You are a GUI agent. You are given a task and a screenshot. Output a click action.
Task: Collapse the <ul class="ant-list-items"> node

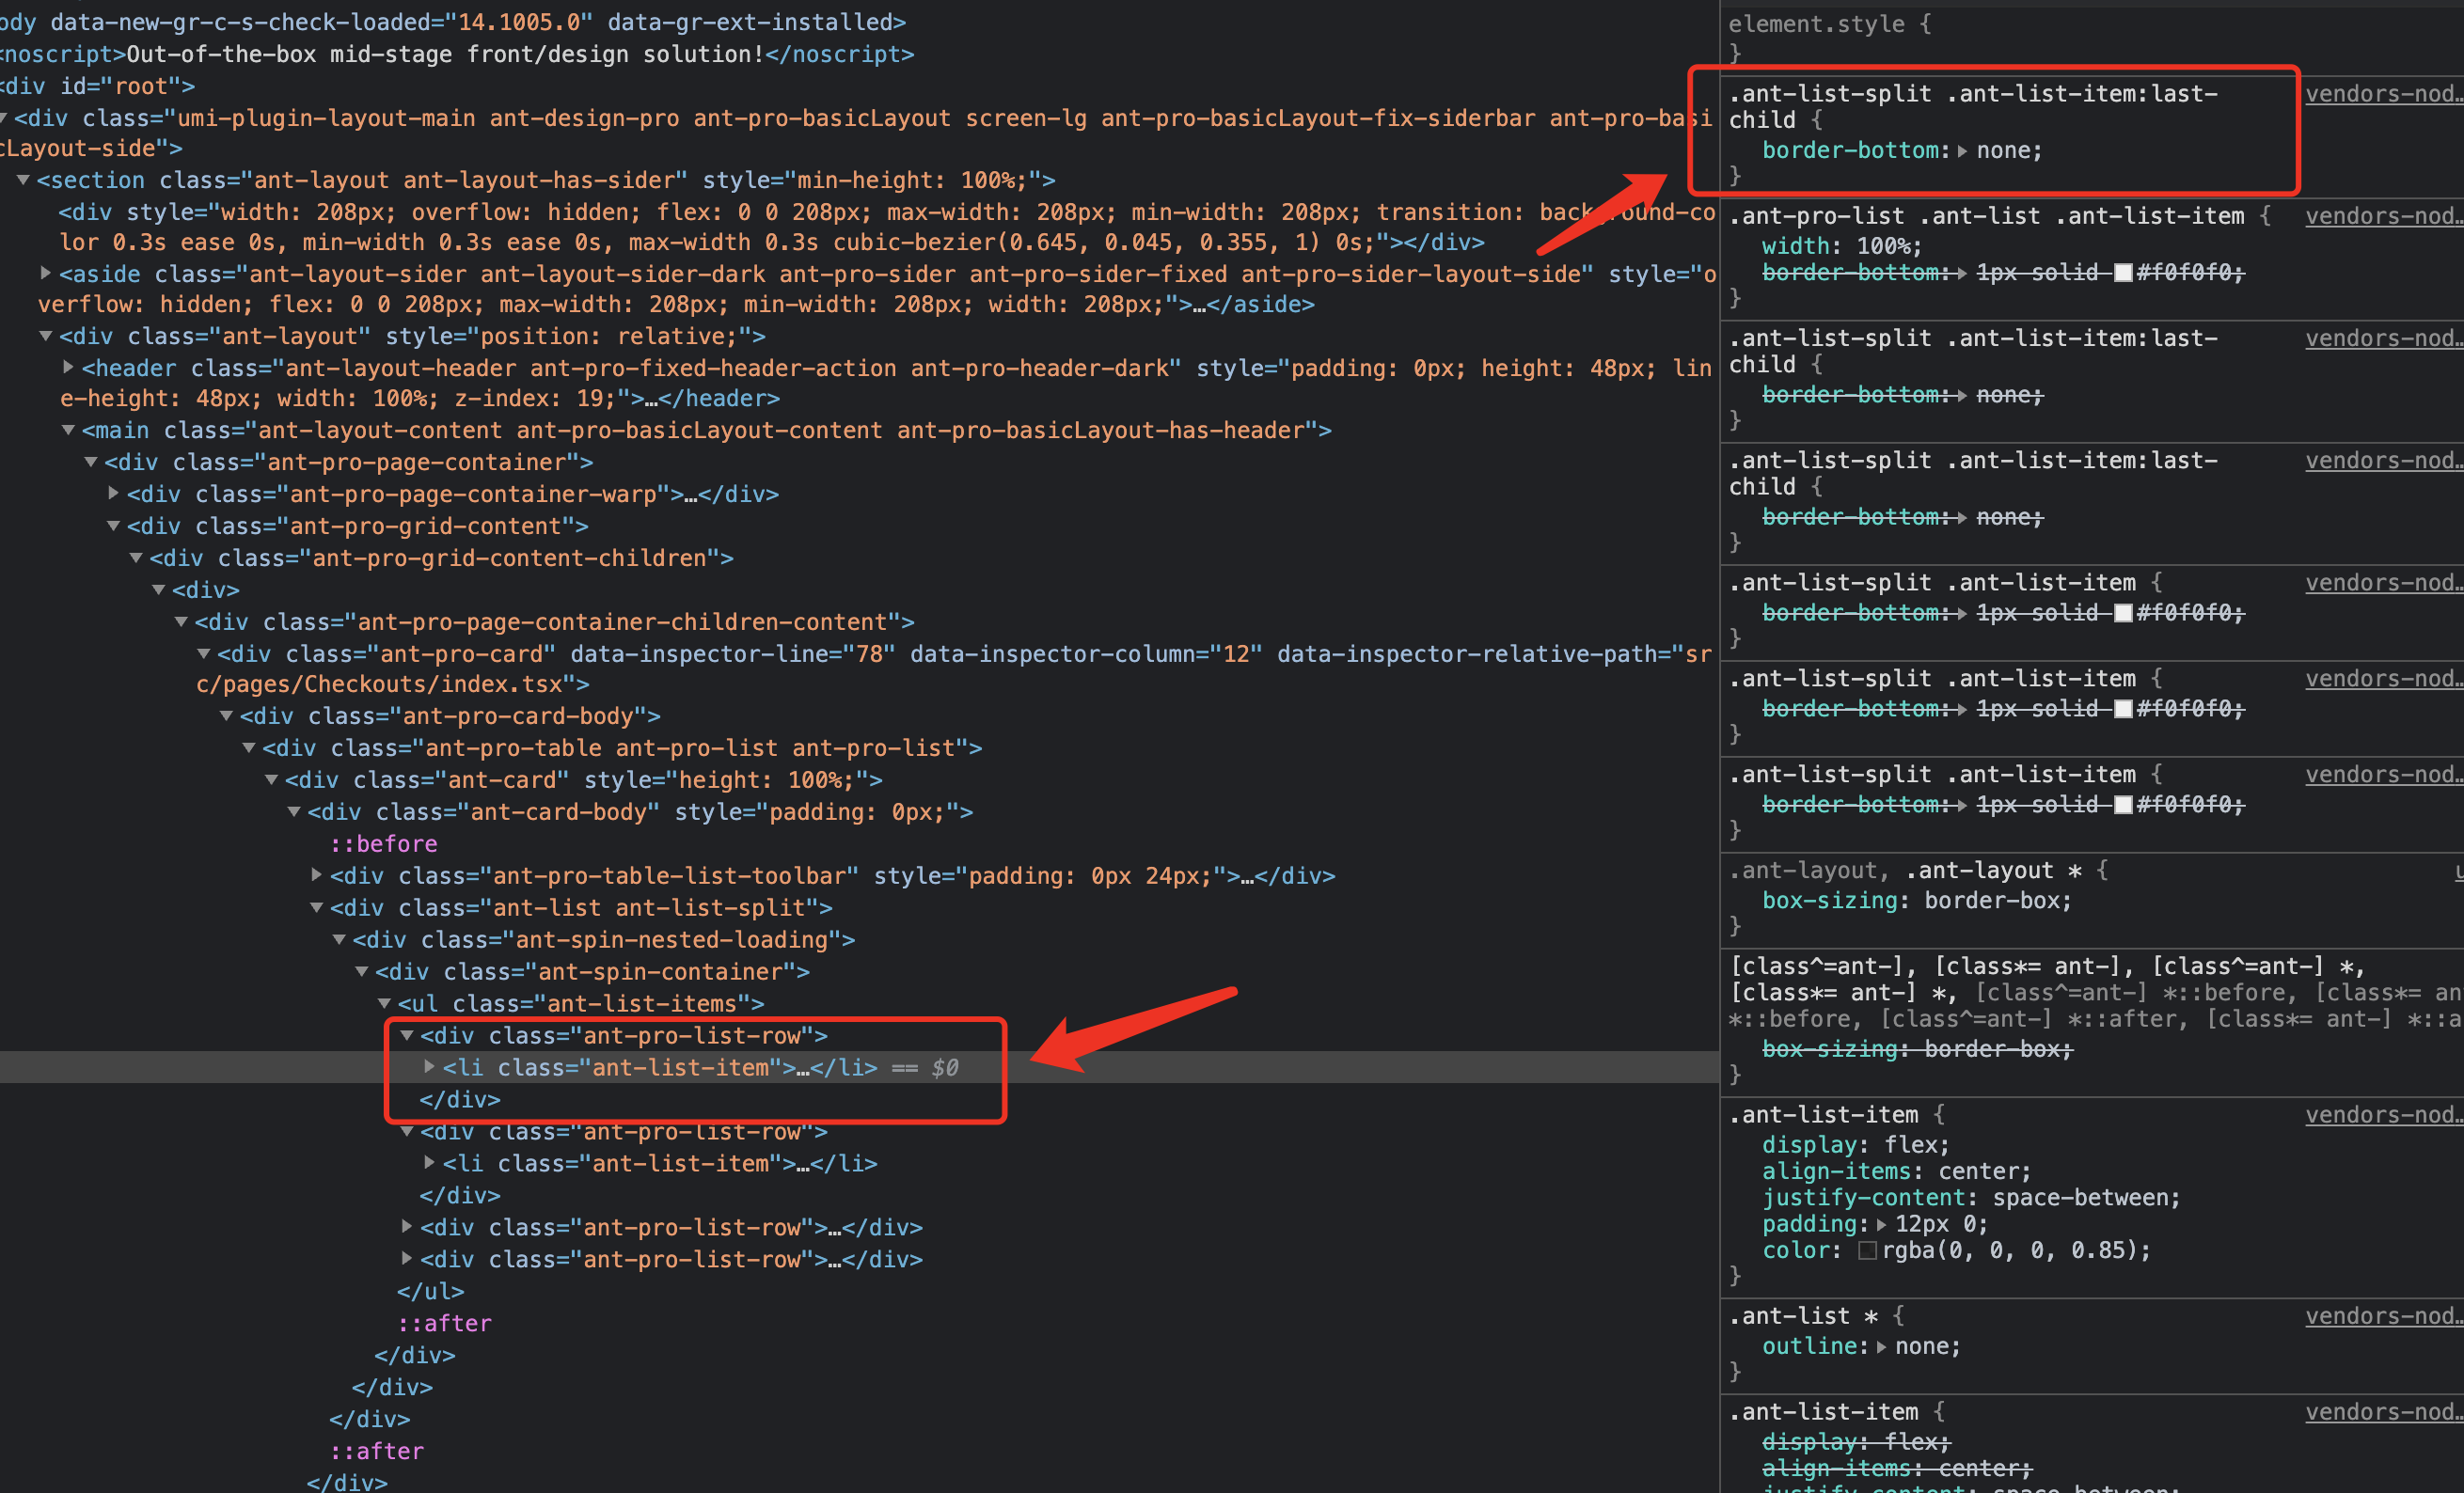tap(385, 1004)
